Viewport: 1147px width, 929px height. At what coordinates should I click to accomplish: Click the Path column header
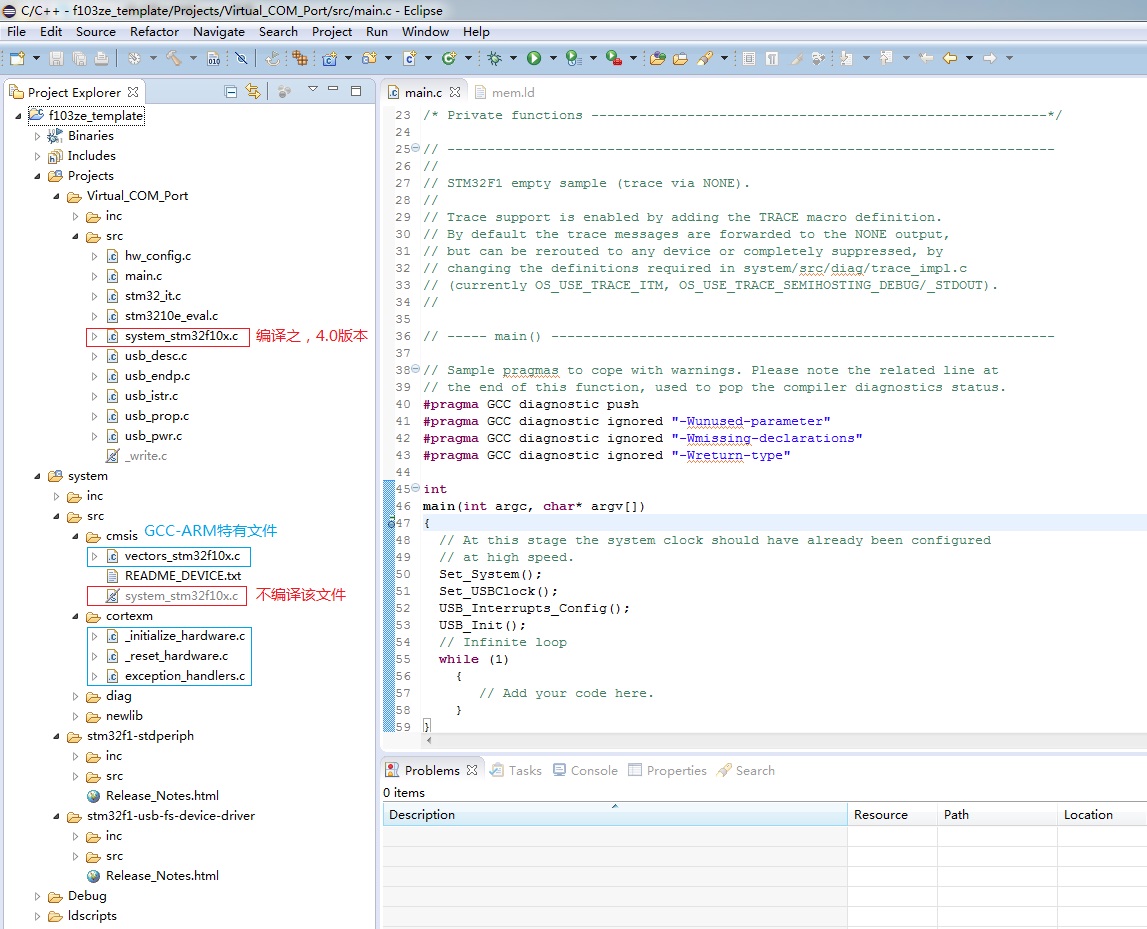(997, 814)
